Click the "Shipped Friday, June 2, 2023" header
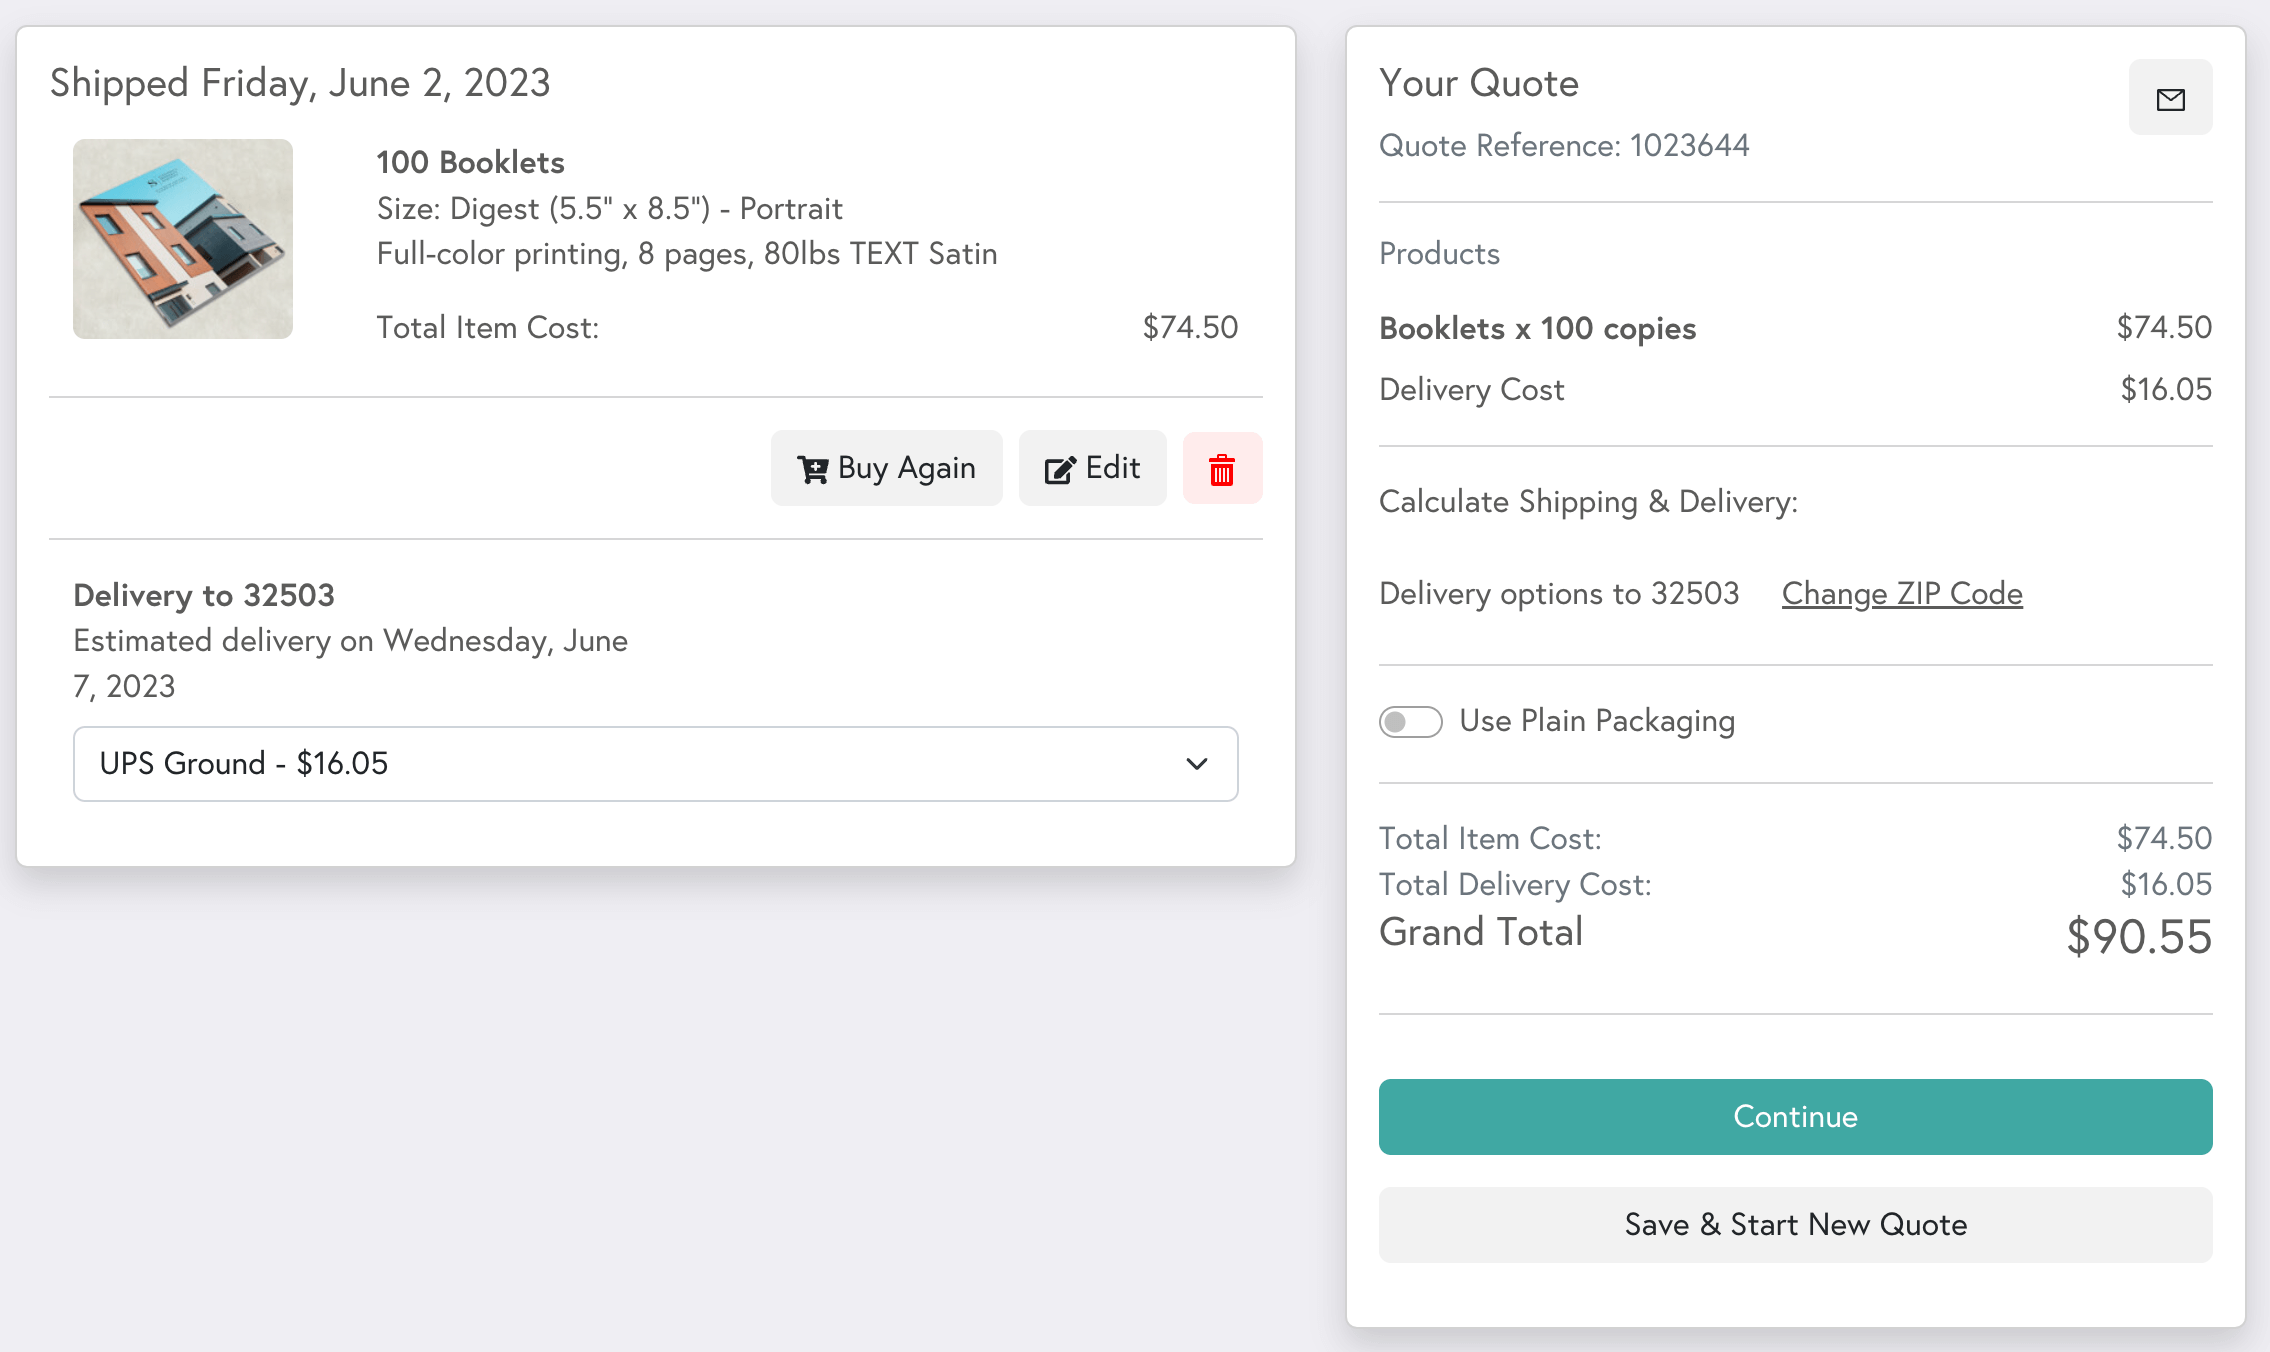This screenshot has height=1352, width=2270. (300, 83)
